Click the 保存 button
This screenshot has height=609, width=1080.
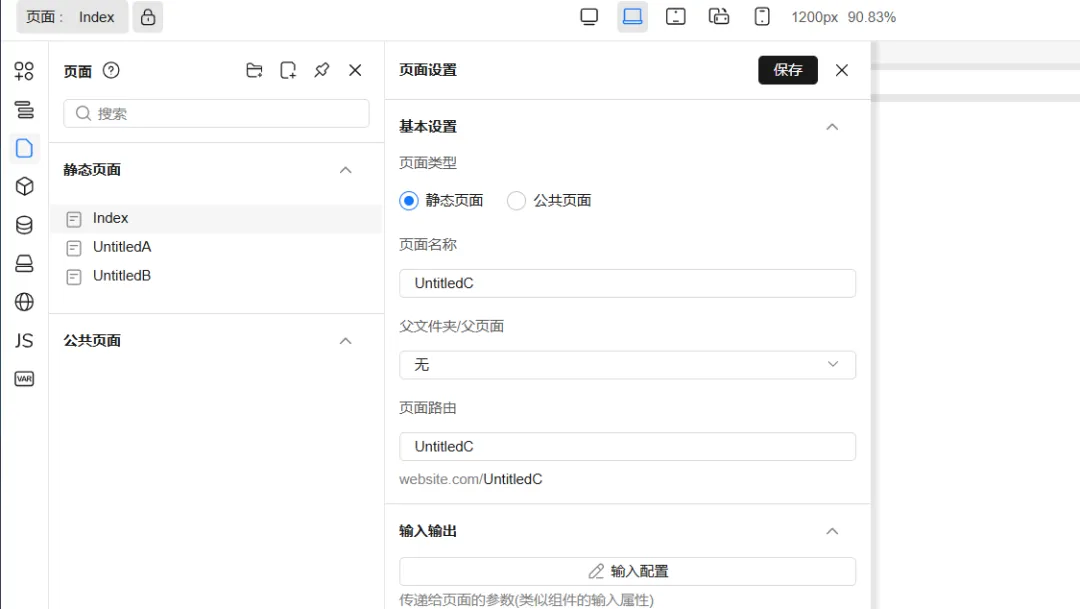click(788, 70)
